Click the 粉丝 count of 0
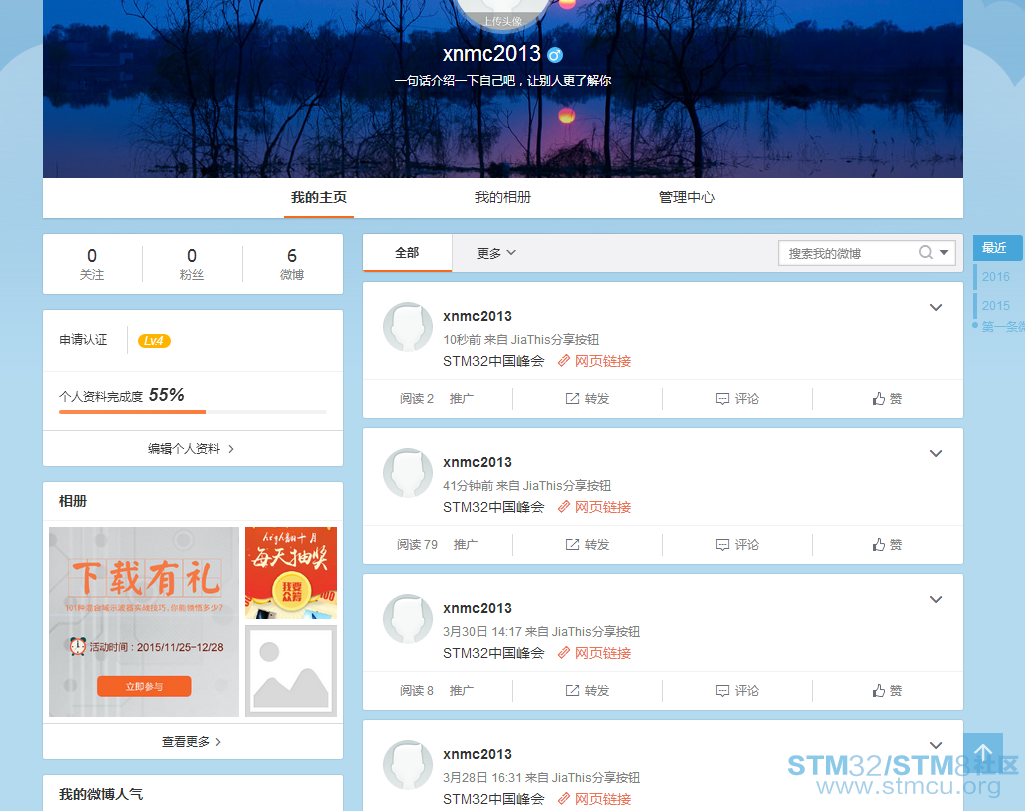Screen dimensions: 1025x811 [192, 264]
